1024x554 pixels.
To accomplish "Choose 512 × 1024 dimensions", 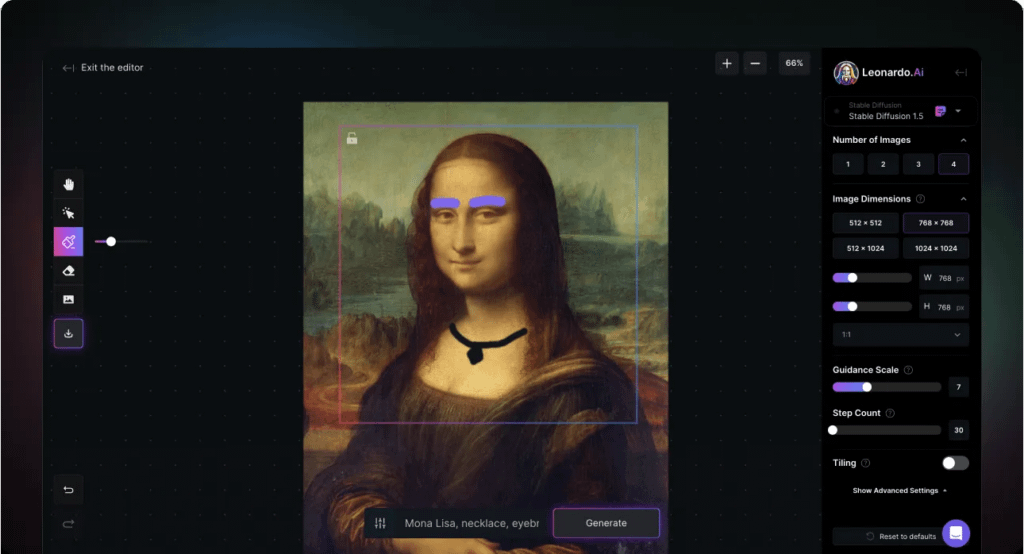I will point(865,248).
